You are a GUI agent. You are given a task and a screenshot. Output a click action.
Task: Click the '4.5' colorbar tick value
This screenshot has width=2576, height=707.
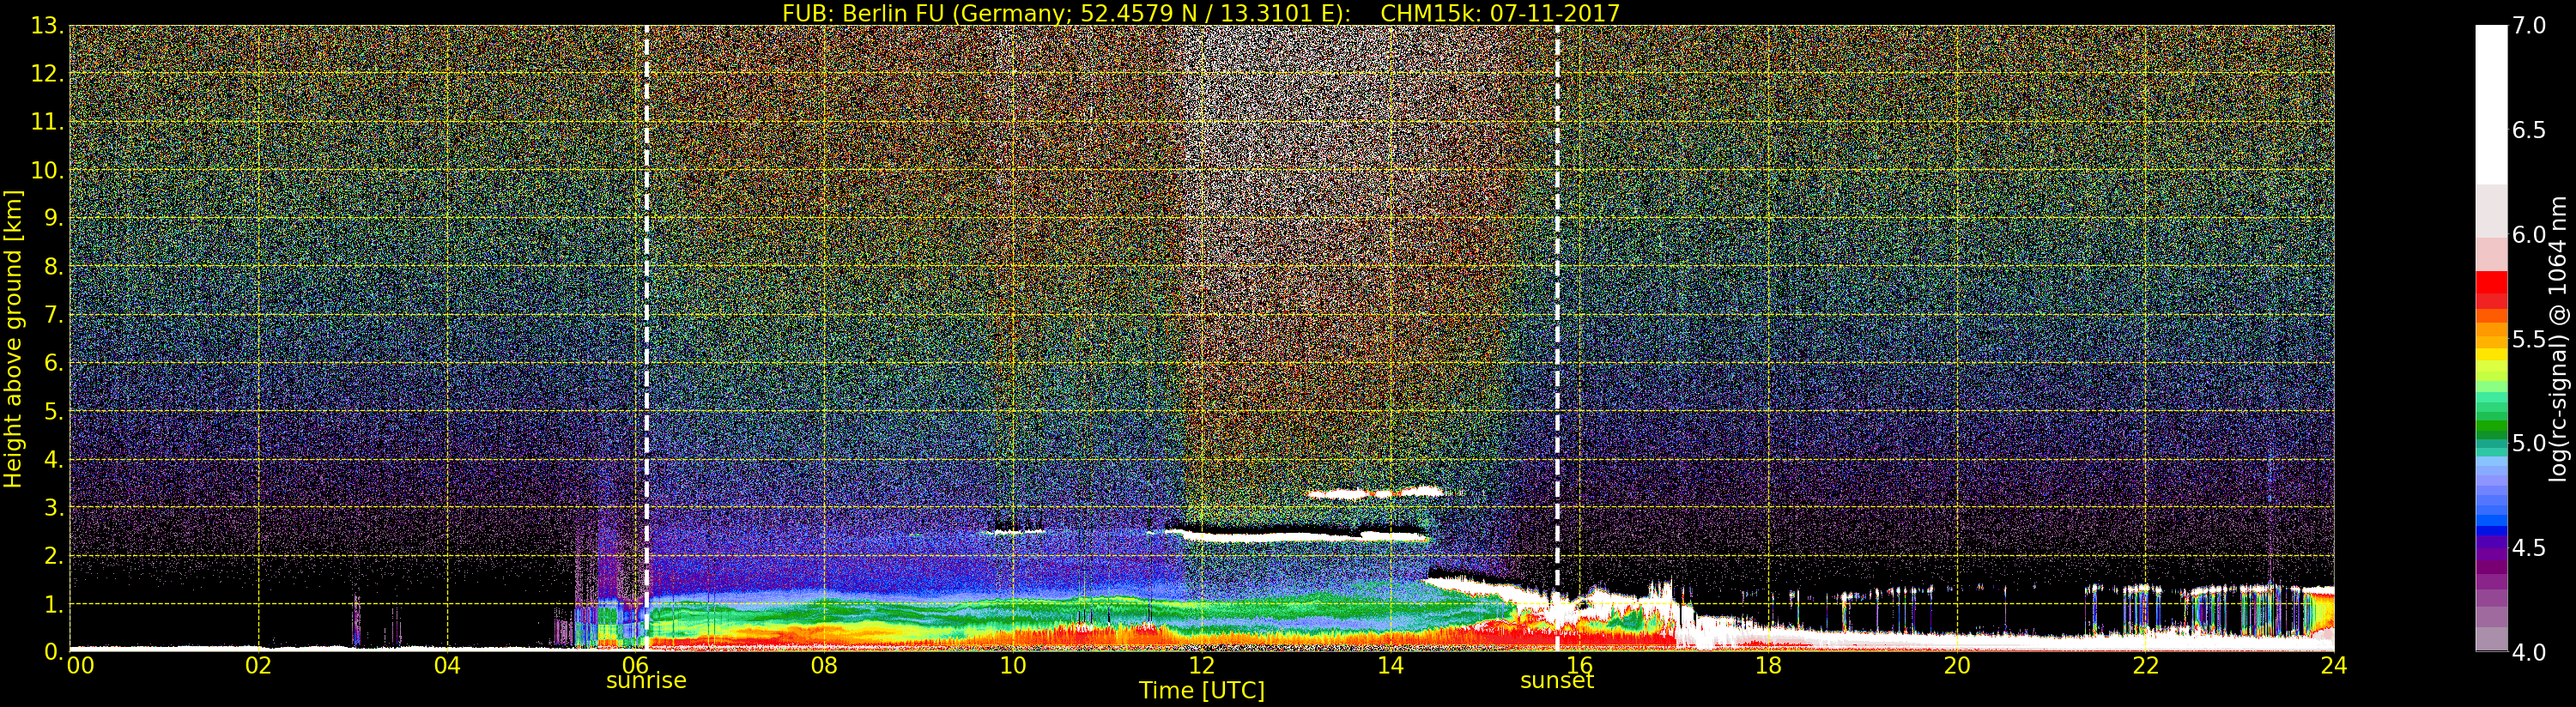(2529, 548)
